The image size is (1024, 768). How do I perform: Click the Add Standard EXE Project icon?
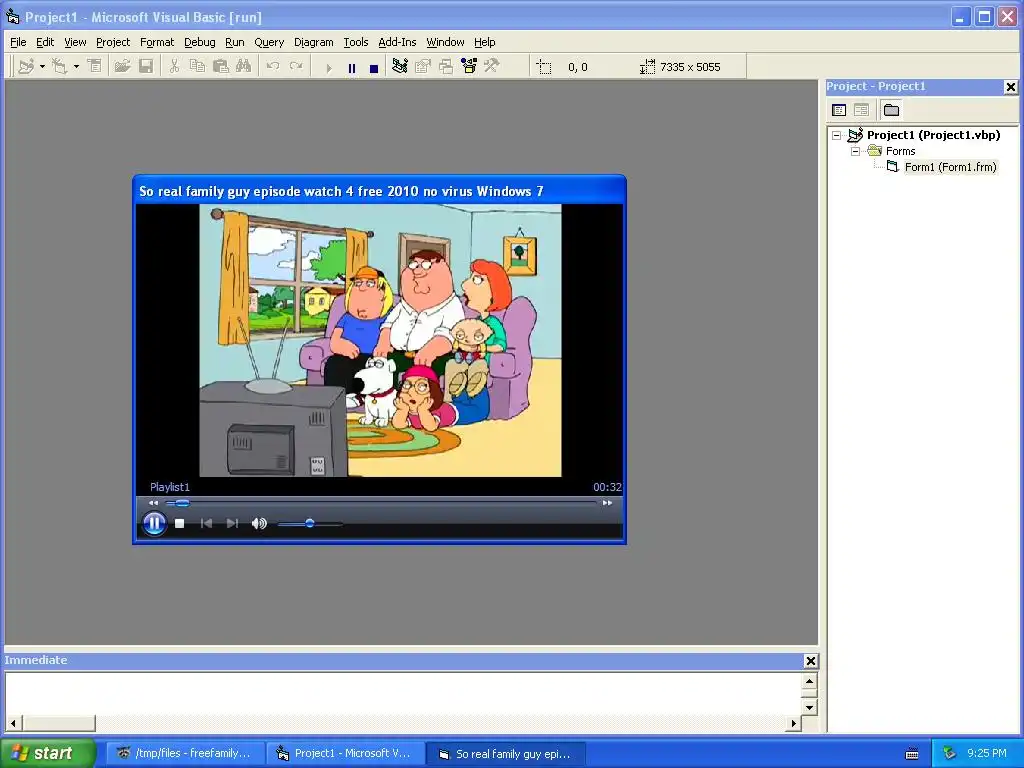tap(26, 67)
